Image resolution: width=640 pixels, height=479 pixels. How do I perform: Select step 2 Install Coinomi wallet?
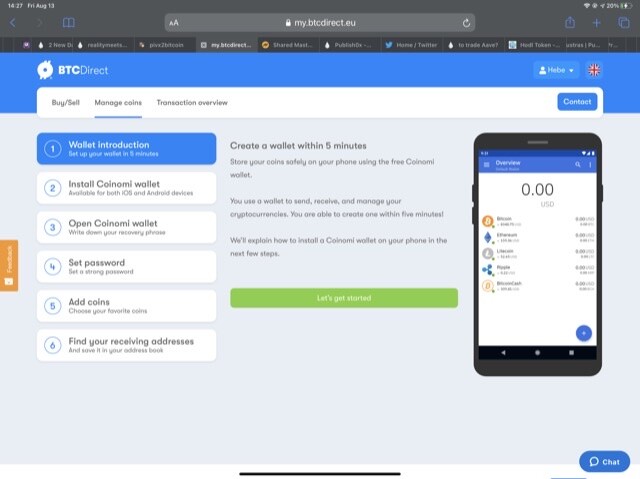tap(127, 188)
